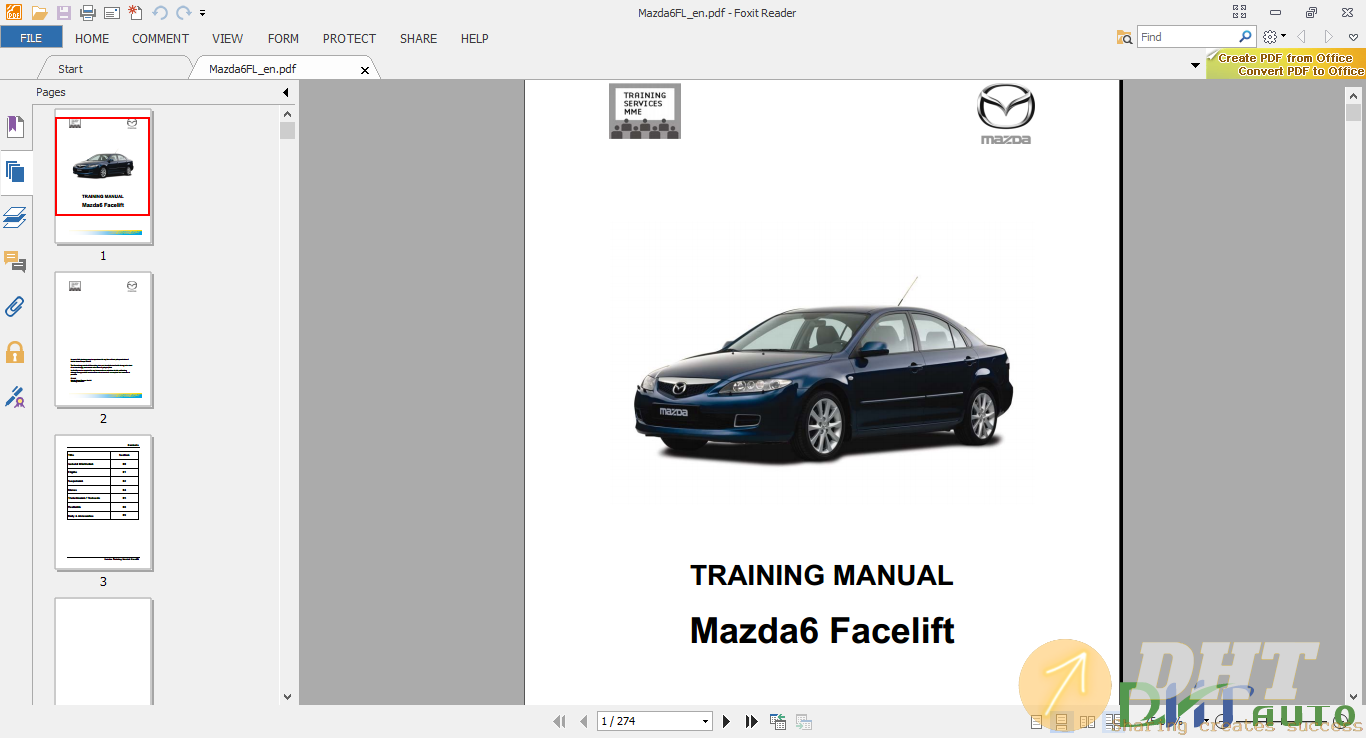This screenshot has width=1366, height=738.
Task: Open the document tab list dropdown arrow
Action: [x=1196, y=66]
